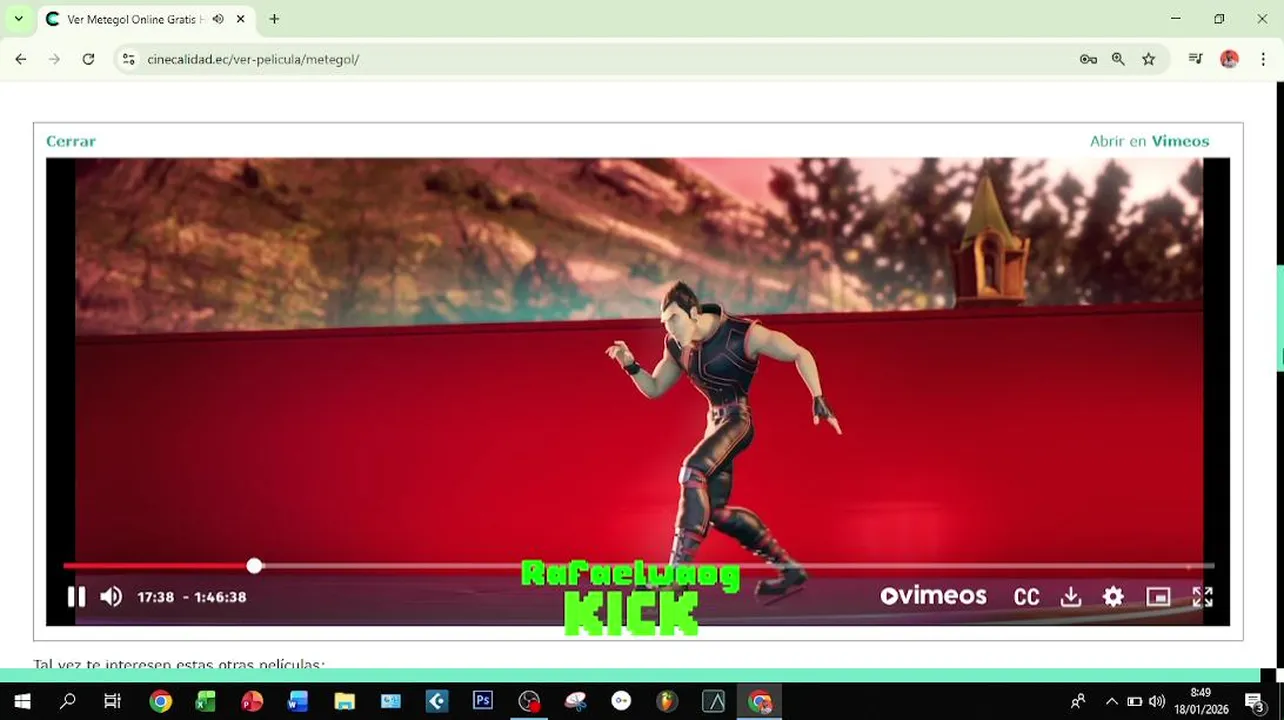Go back to the previous page
Screen dimensions: 1284x720
21,59
